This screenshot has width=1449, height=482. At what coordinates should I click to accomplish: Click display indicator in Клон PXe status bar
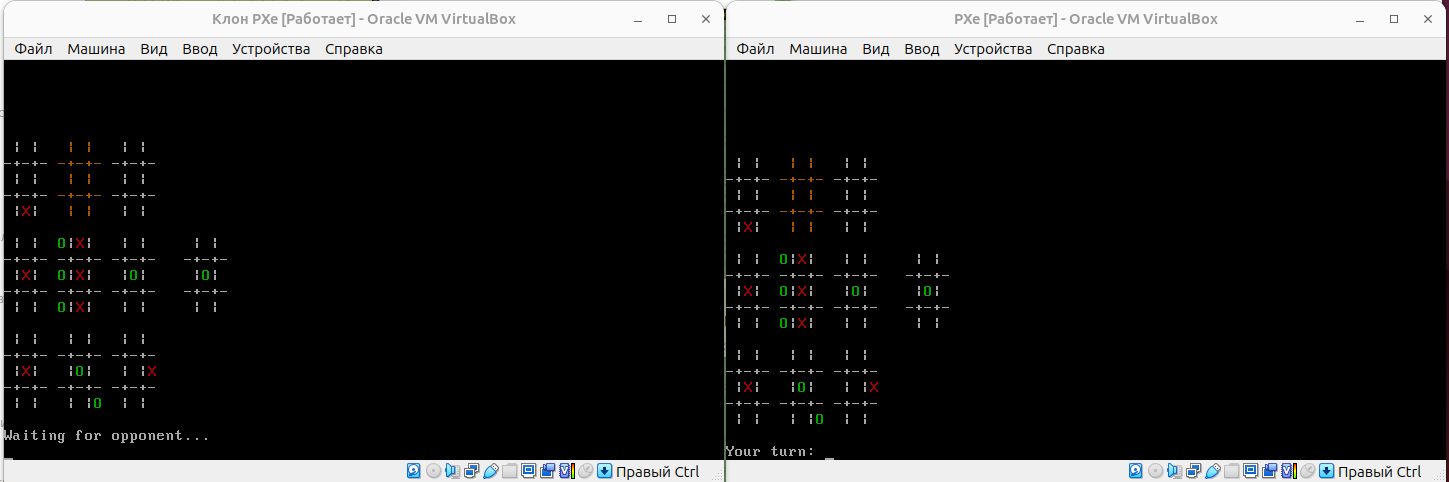[528, 471]
